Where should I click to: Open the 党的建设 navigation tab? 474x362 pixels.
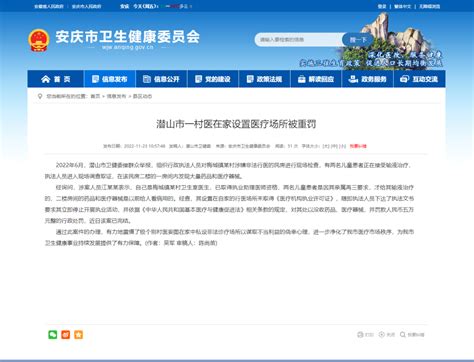click(x=213, y=79)
